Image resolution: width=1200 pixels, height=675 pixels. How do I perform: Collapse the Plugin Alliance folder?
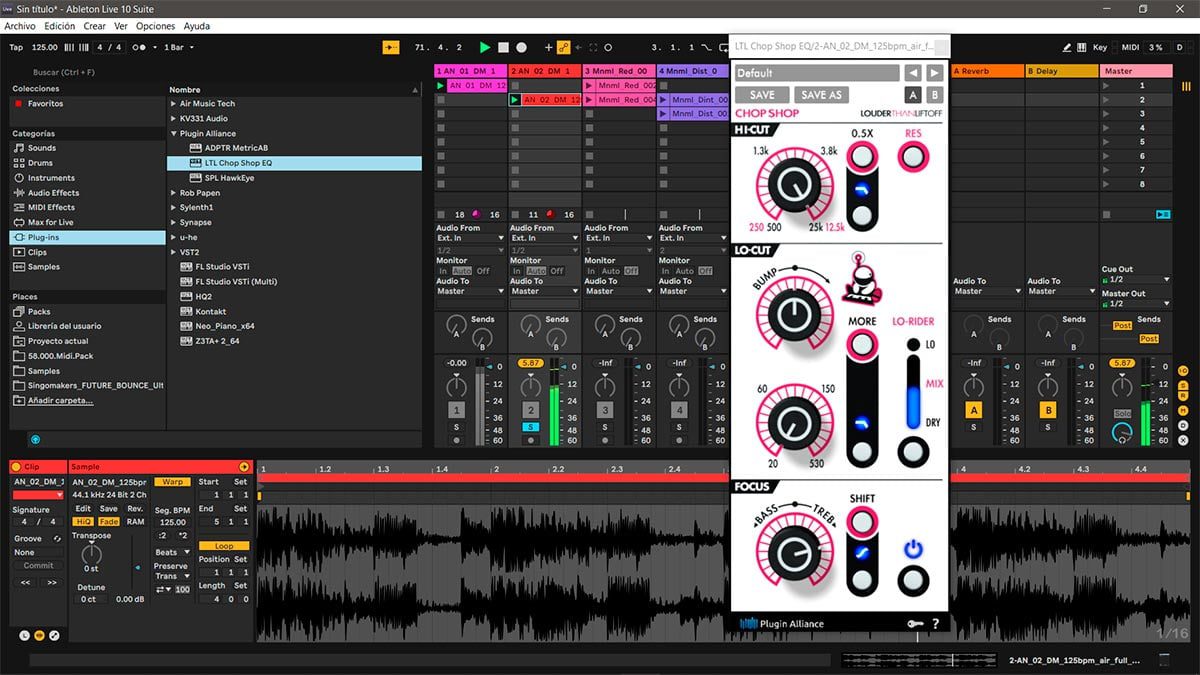click(x=174, y=133)
